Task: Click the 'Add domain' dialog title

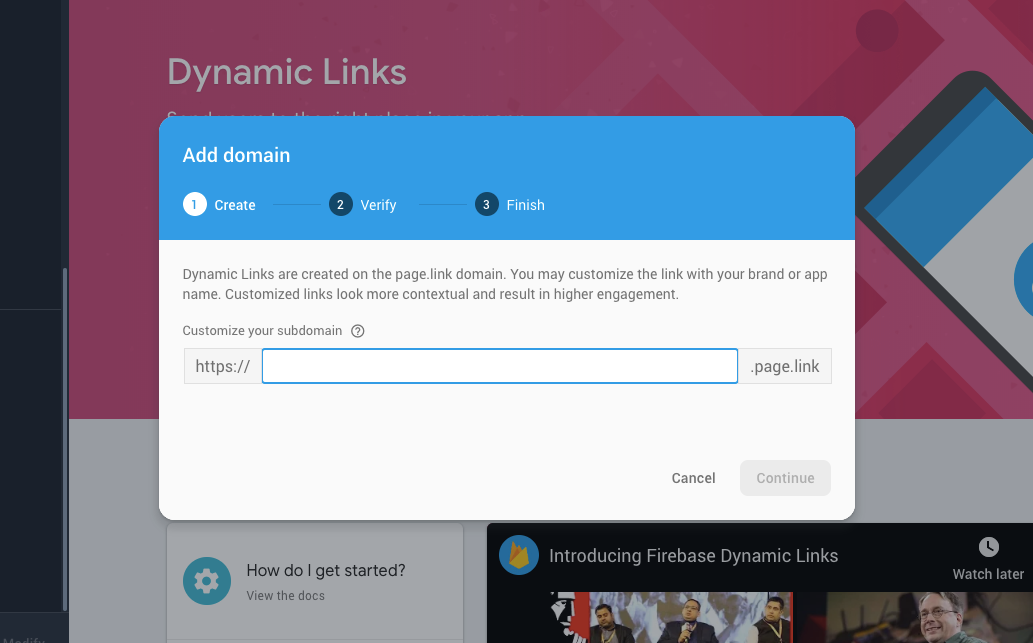Action: (x=236, y=155)
